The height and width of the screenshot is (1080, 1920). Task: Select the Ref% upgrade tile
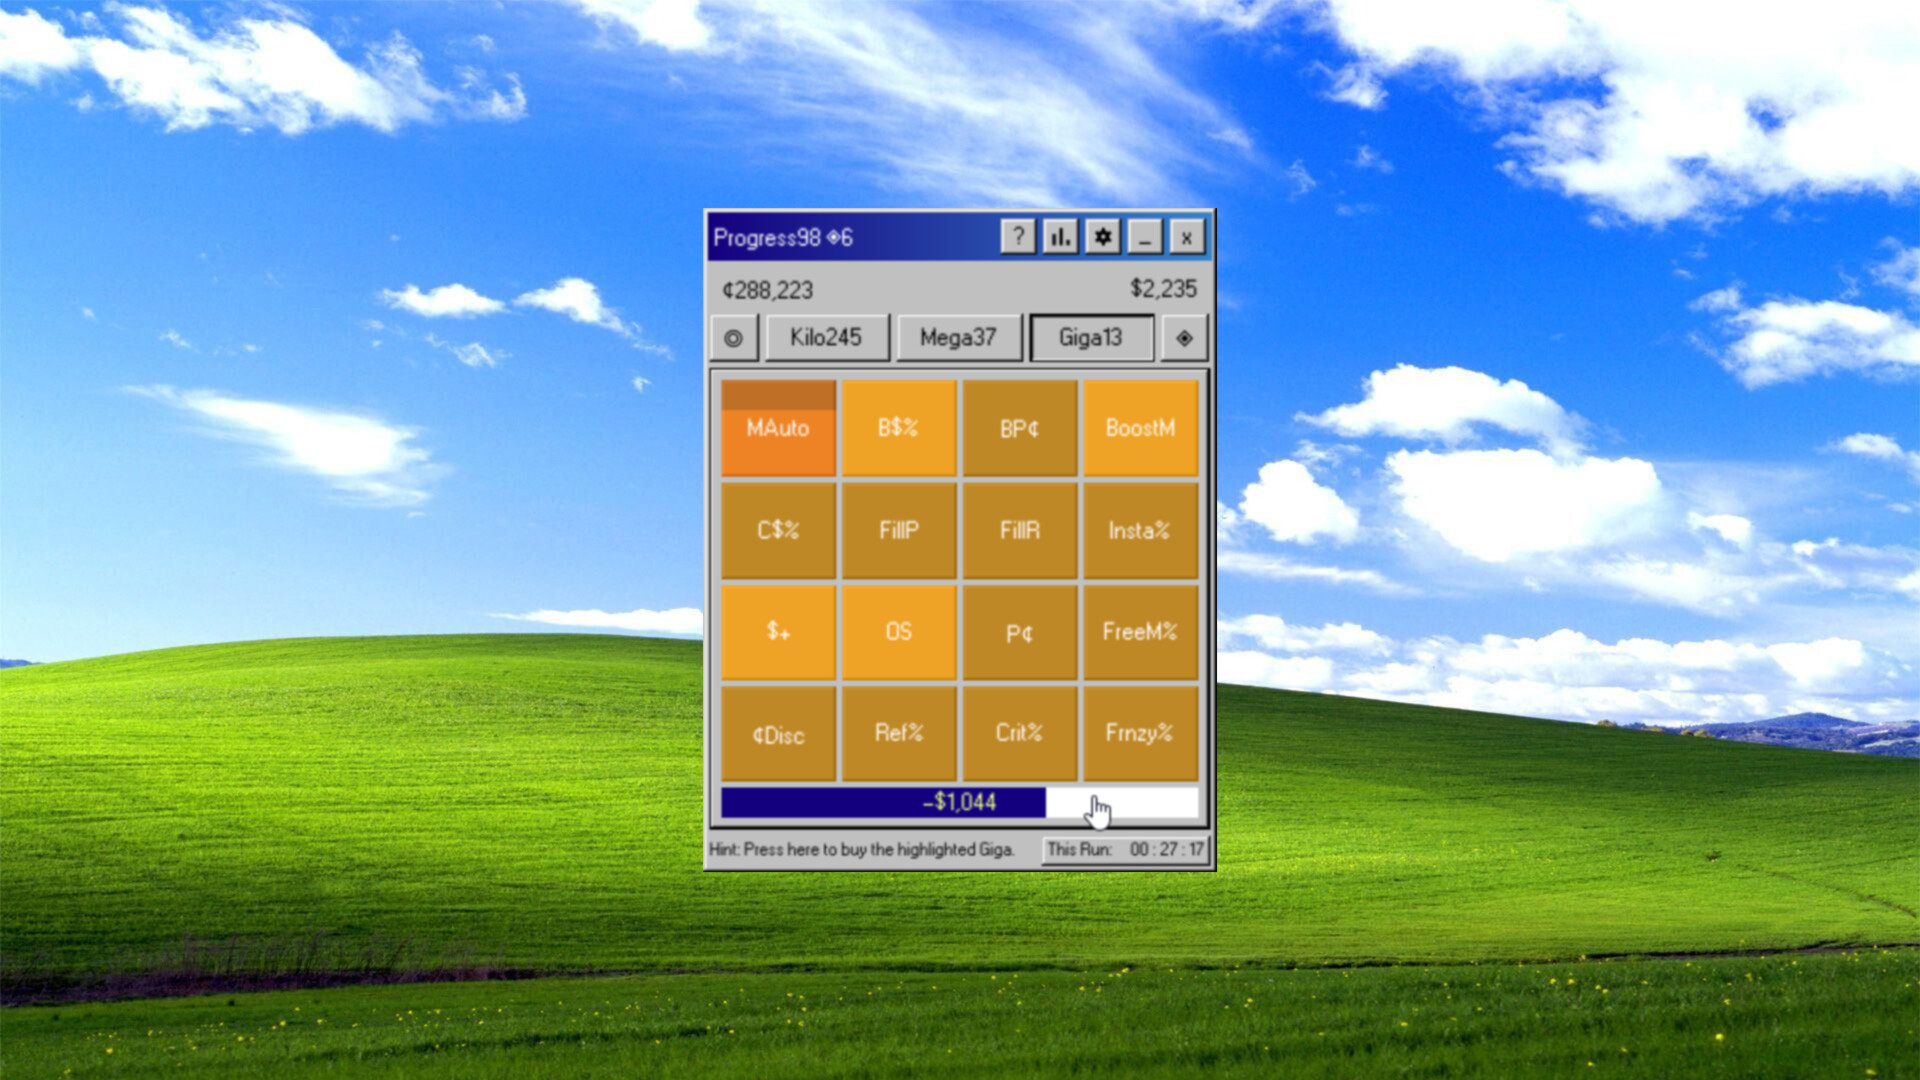coord(899,734)
